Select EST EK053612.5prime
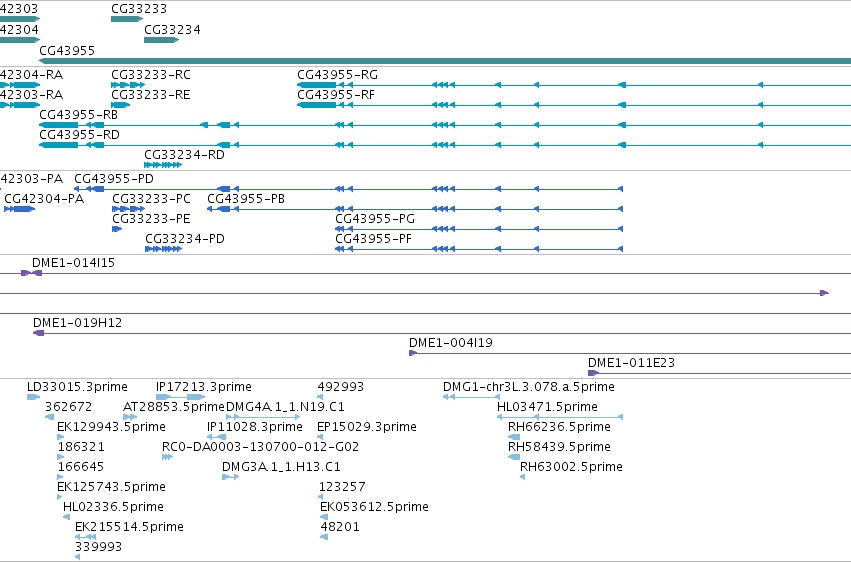Viewport: 851px width, 562px height. (324, 518)
